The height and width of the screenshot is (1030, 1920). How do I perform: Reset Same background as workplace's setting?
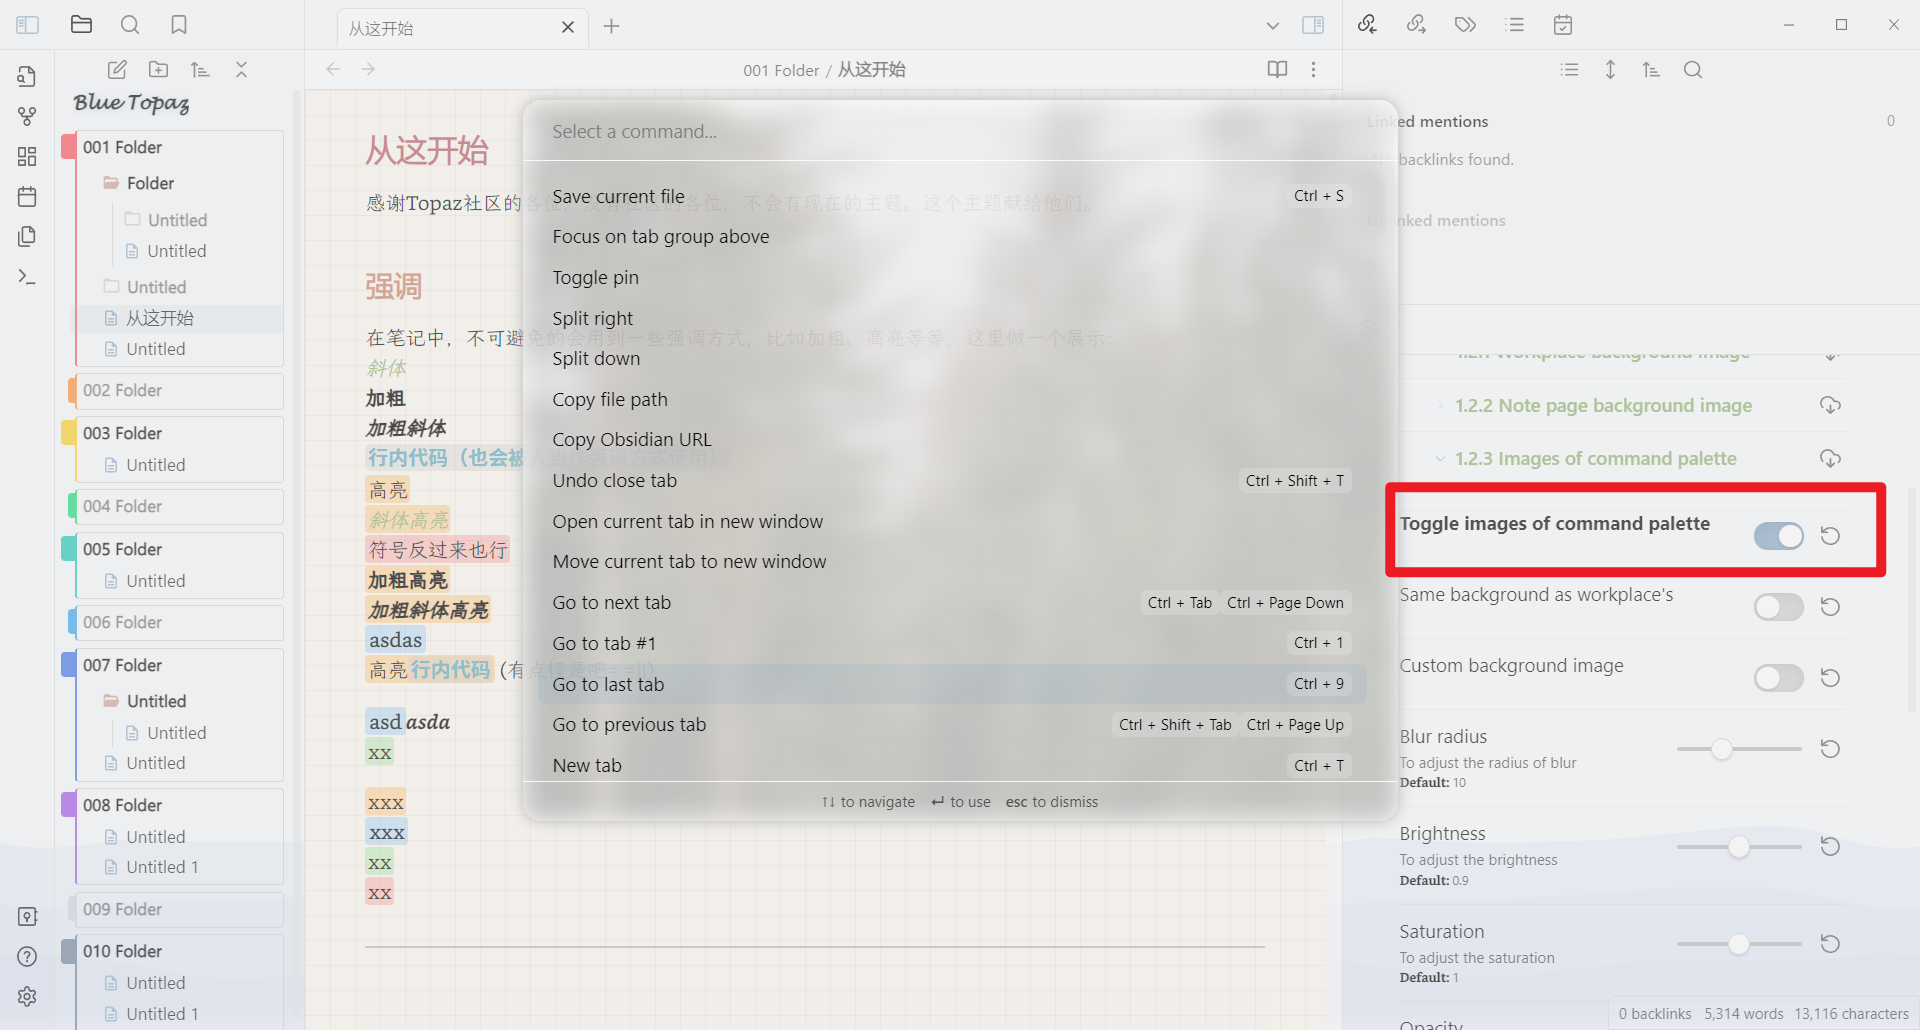click(x=1830, y=607)
